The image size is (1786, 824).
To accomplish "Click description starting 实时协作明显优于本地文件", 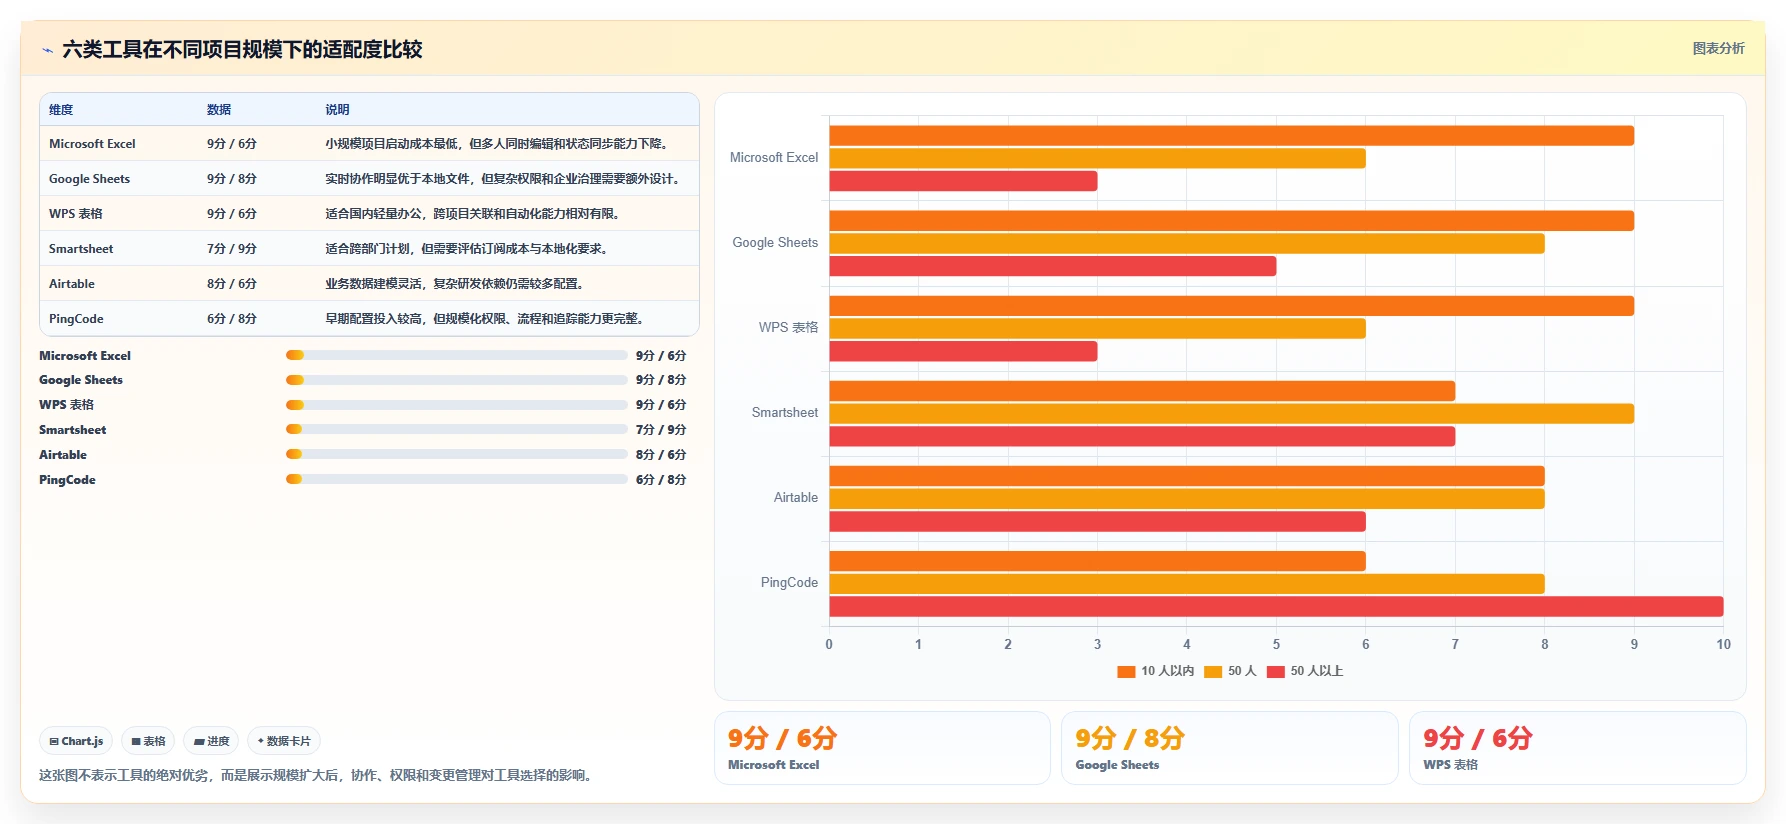I will coord(504,179).
